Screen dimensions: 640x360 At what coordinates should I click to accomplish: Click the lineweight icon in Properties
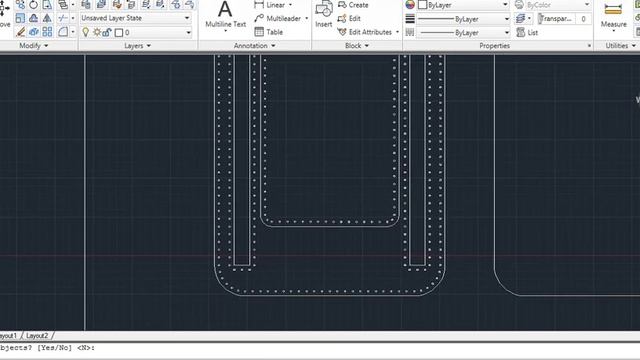pos(410,19)
